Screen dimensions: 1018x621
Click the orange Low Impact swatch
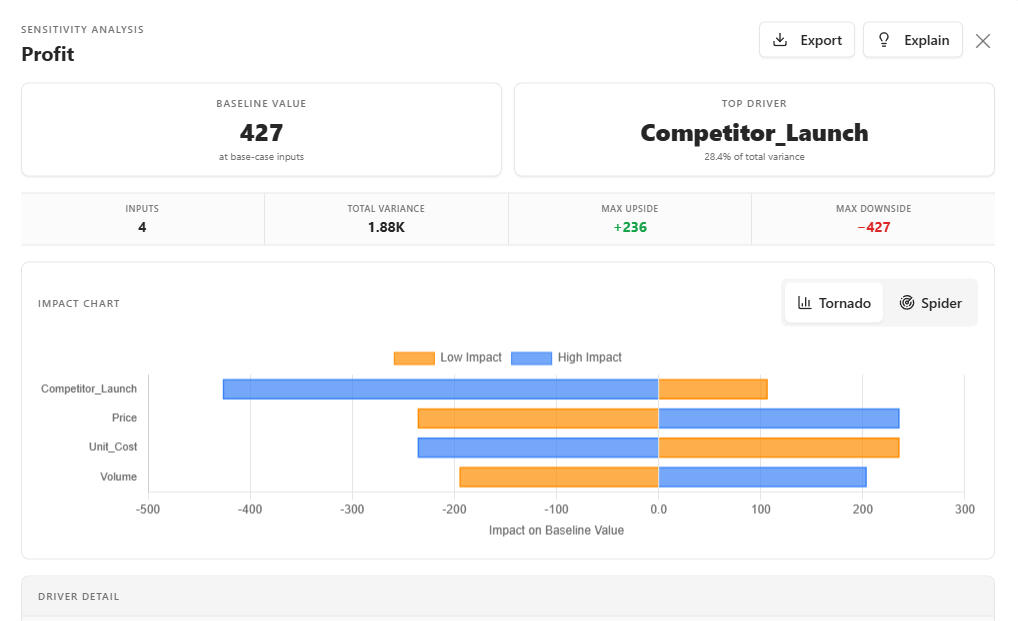coord(414,358)
